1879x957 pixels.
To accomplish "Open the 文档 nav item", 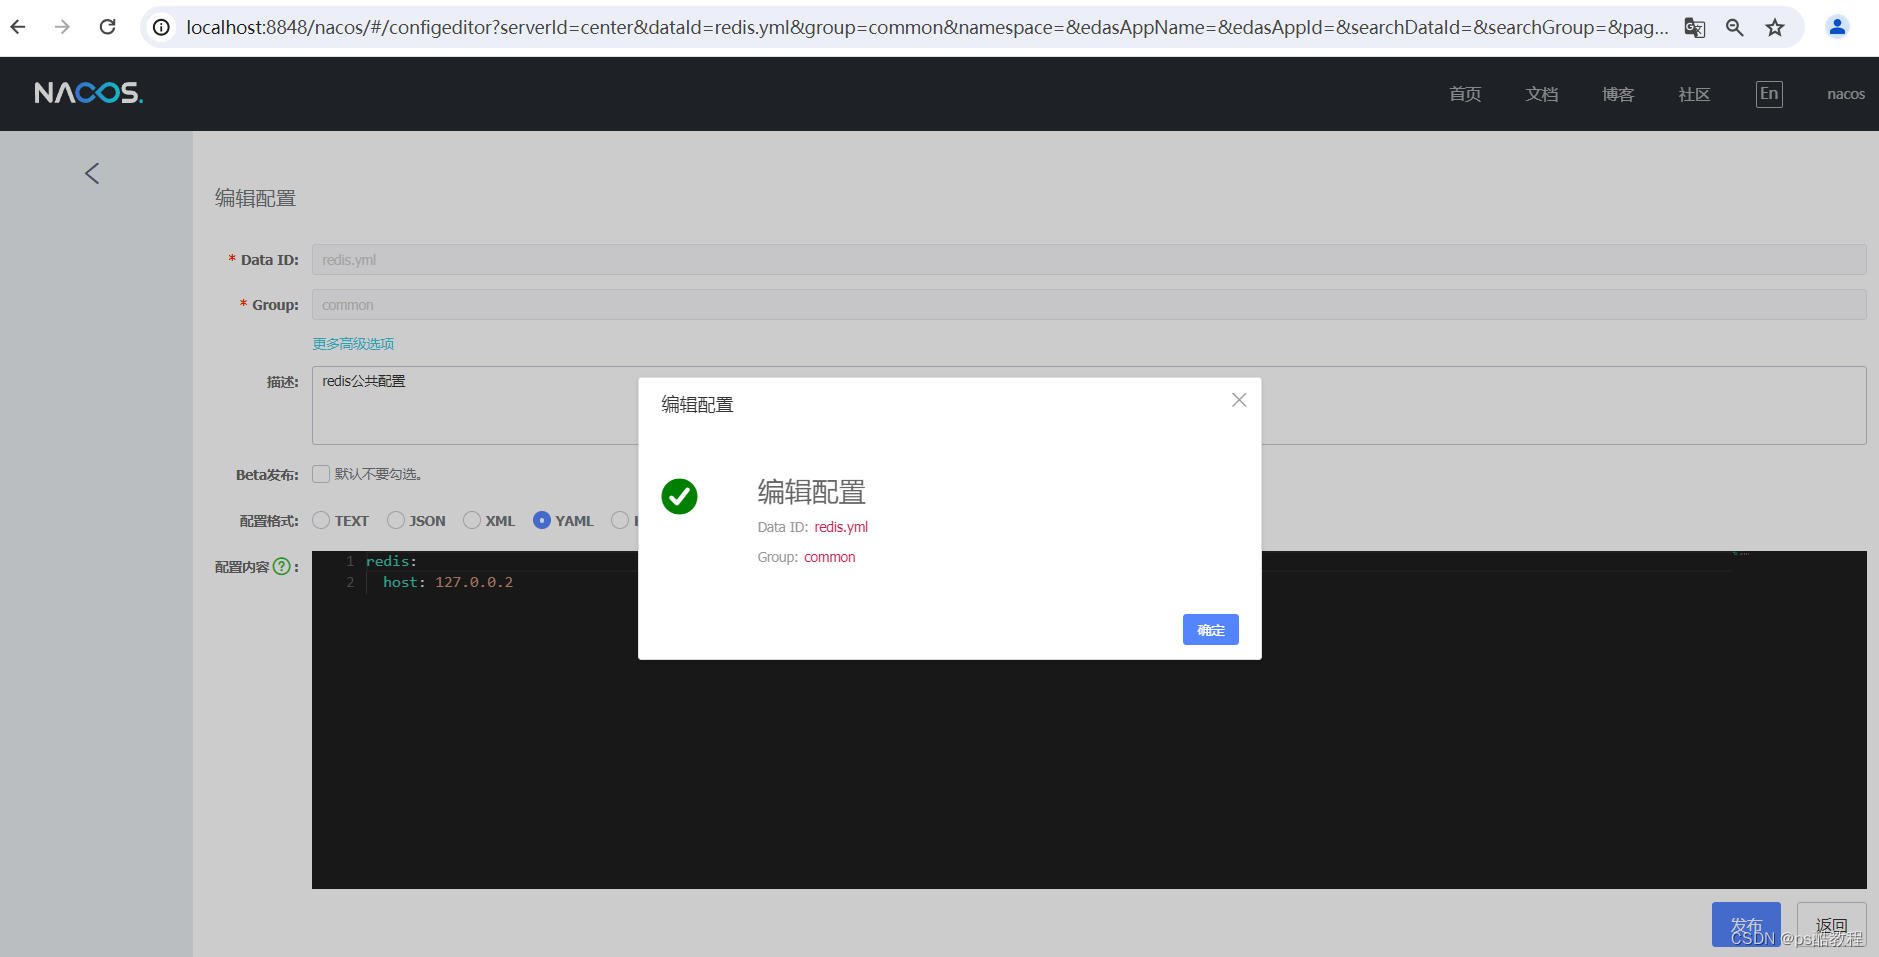I will [x=1541, y=94].
